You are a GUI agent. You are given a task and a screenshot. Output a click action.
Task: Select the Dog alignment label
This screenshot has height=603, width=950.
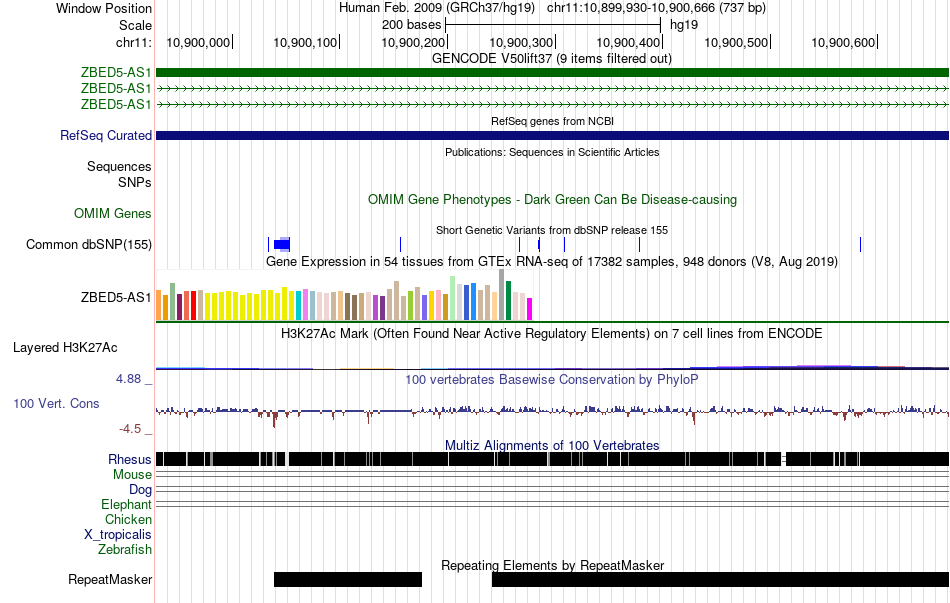pos(140,490)
